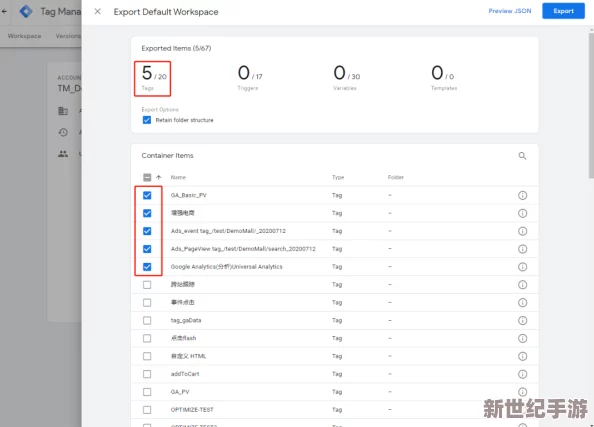This screenshot has height=427, width=594.
Task: Uncheck the Ads_event tag checkbox
Action: point(147,231)
